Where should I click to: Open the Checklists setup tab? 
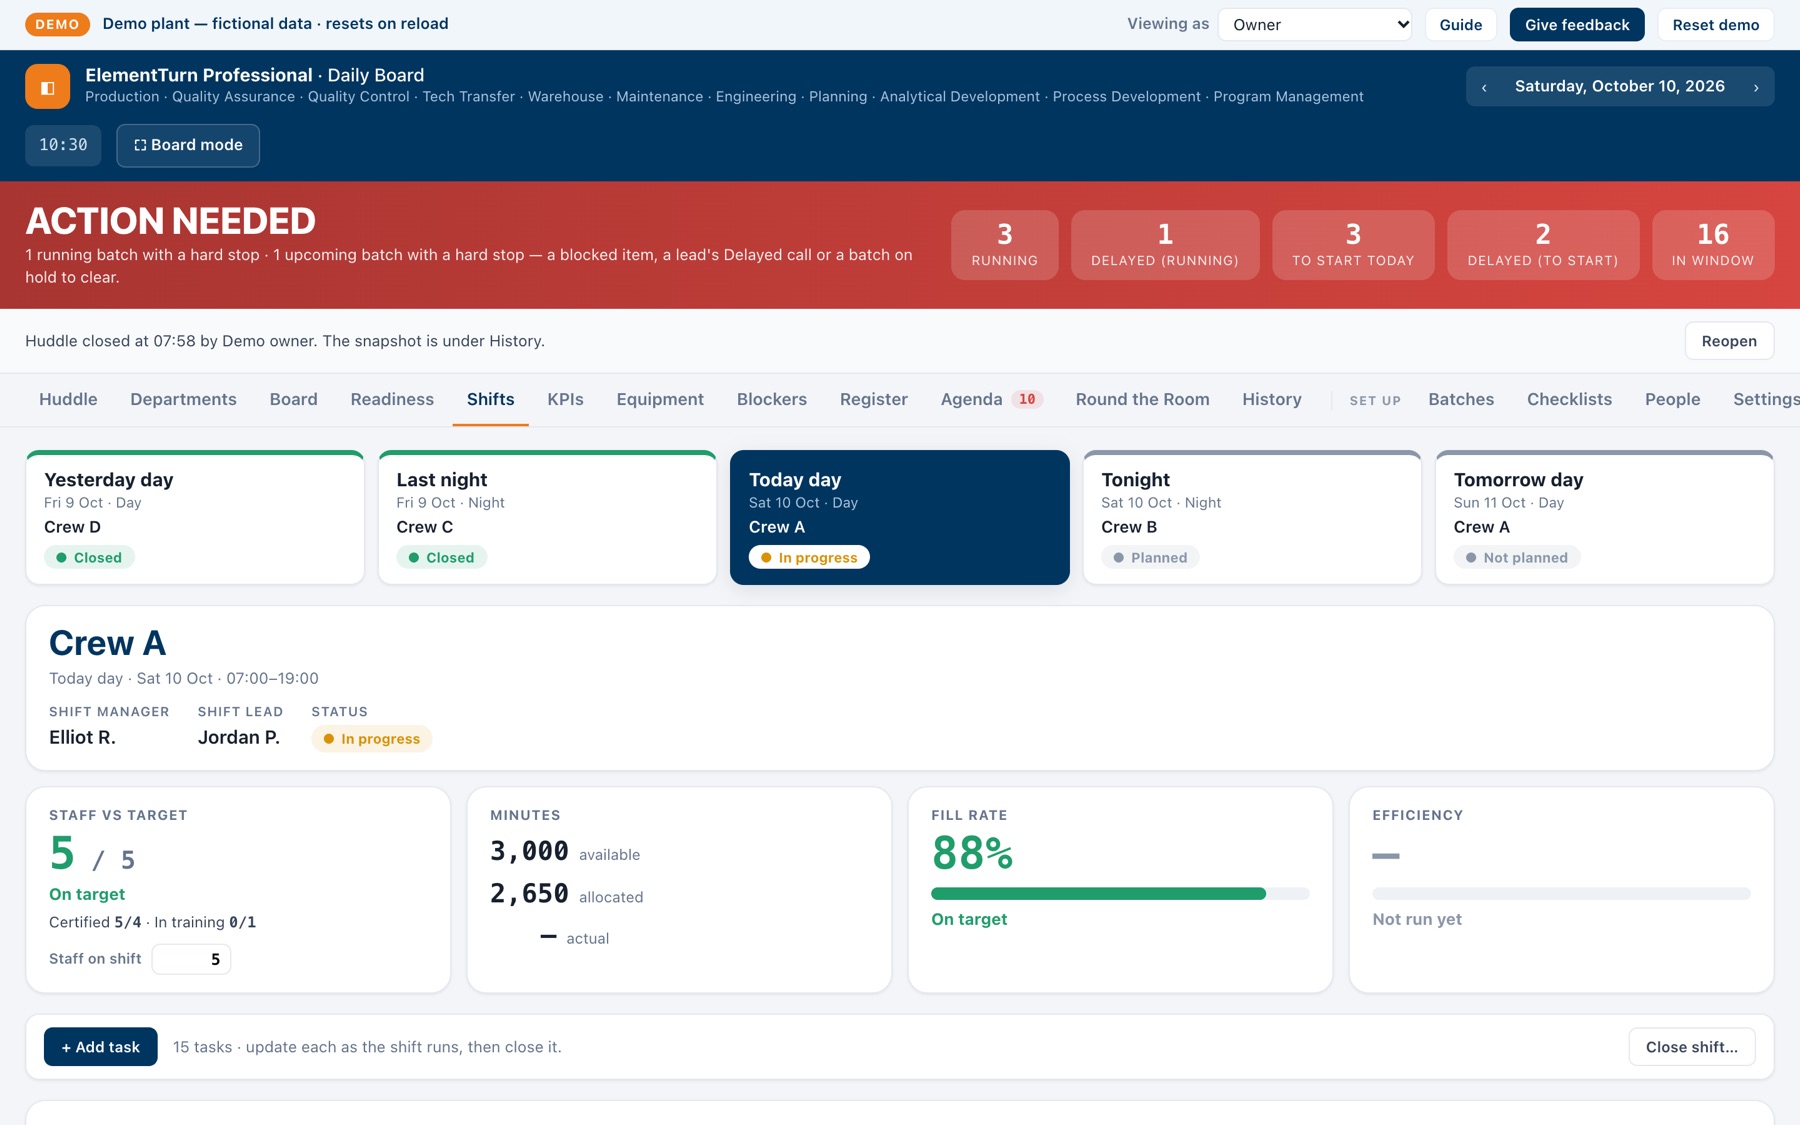click(x=1569, y=399)
